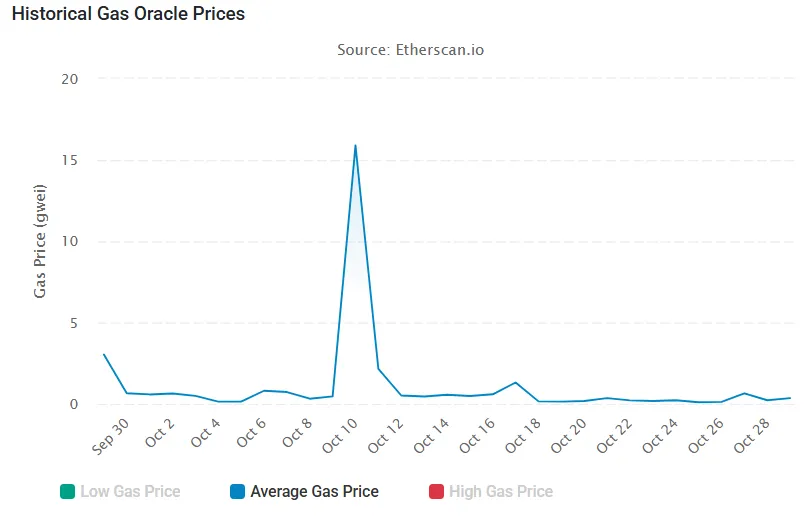
Task: Click the first data point near 3 gwei
Action: click(x=104, y=354)
